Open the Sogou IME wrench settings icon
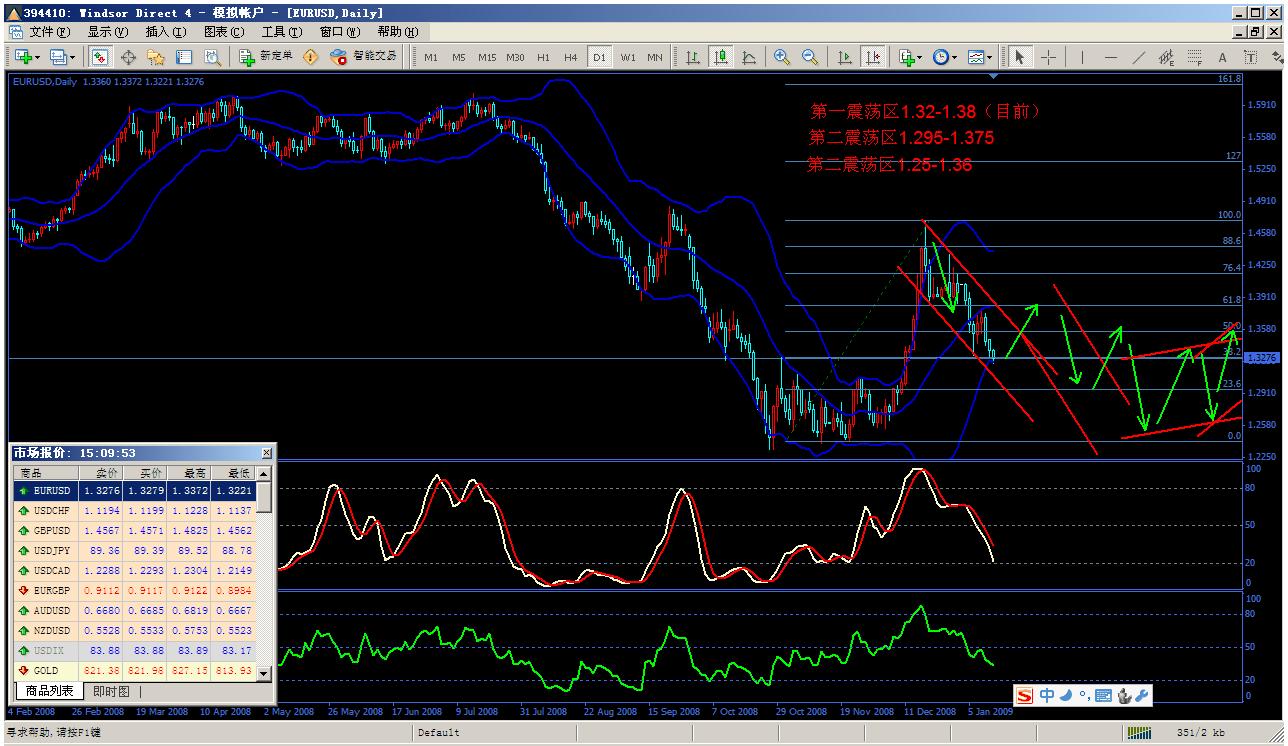1288x746 pixels. [1142, 695]
